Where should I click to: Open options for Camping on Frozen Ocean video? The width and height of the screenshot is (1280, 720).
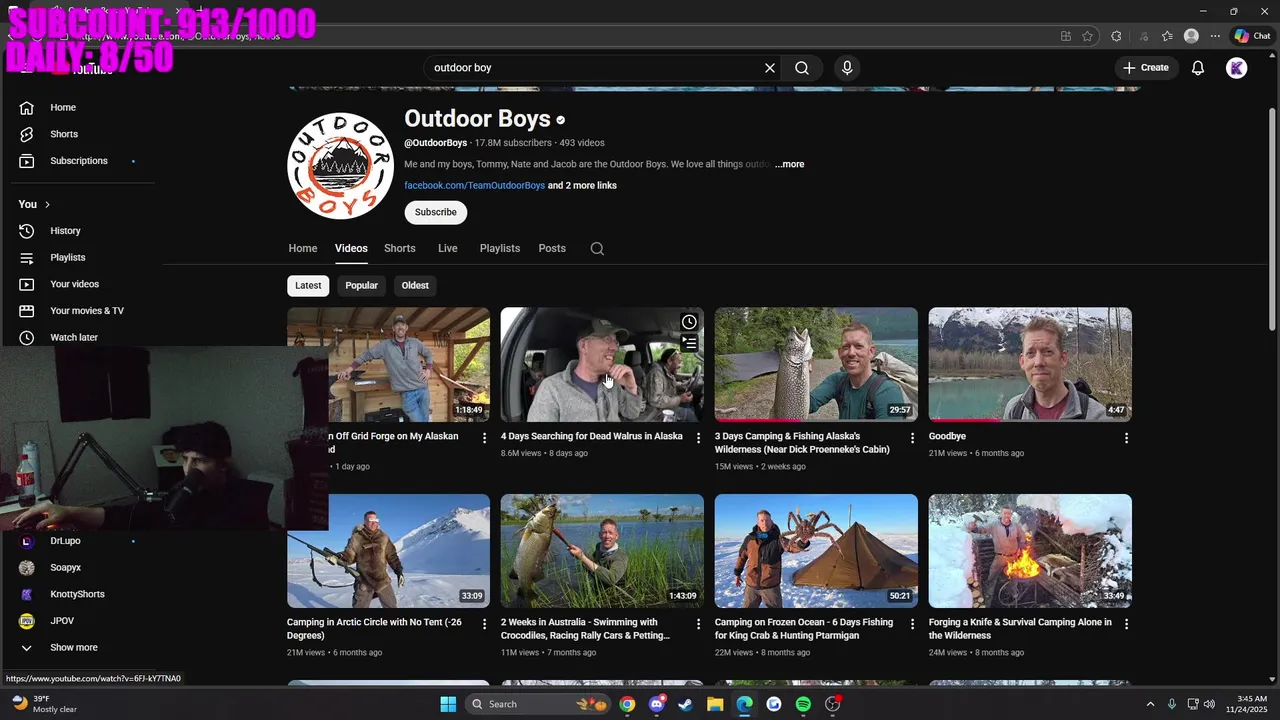point(912,624)
